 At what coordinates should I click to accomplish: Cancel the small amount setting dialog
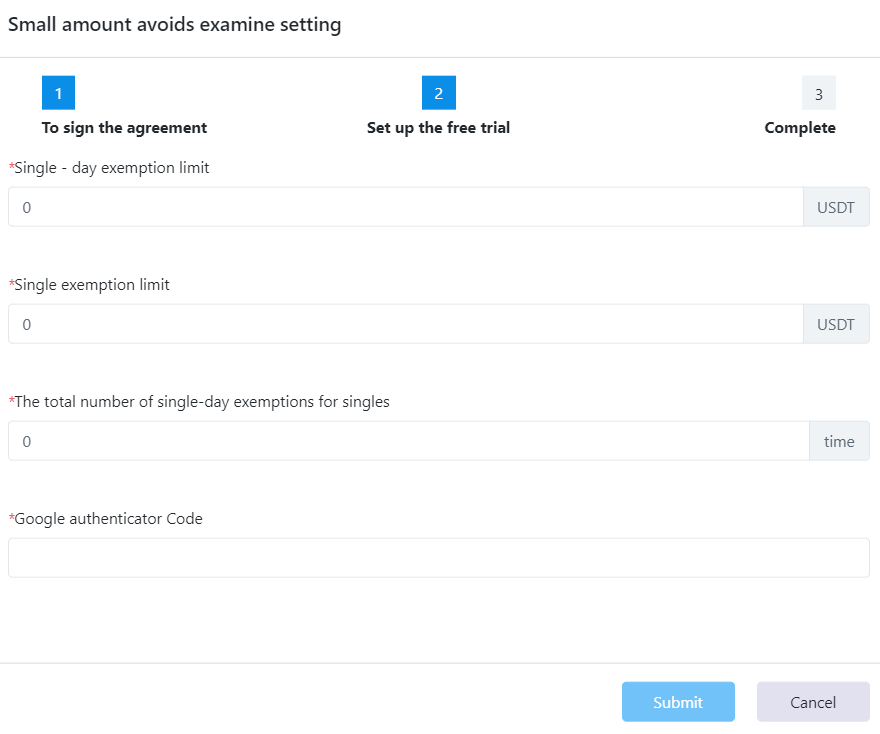click(x=813, y=702)
